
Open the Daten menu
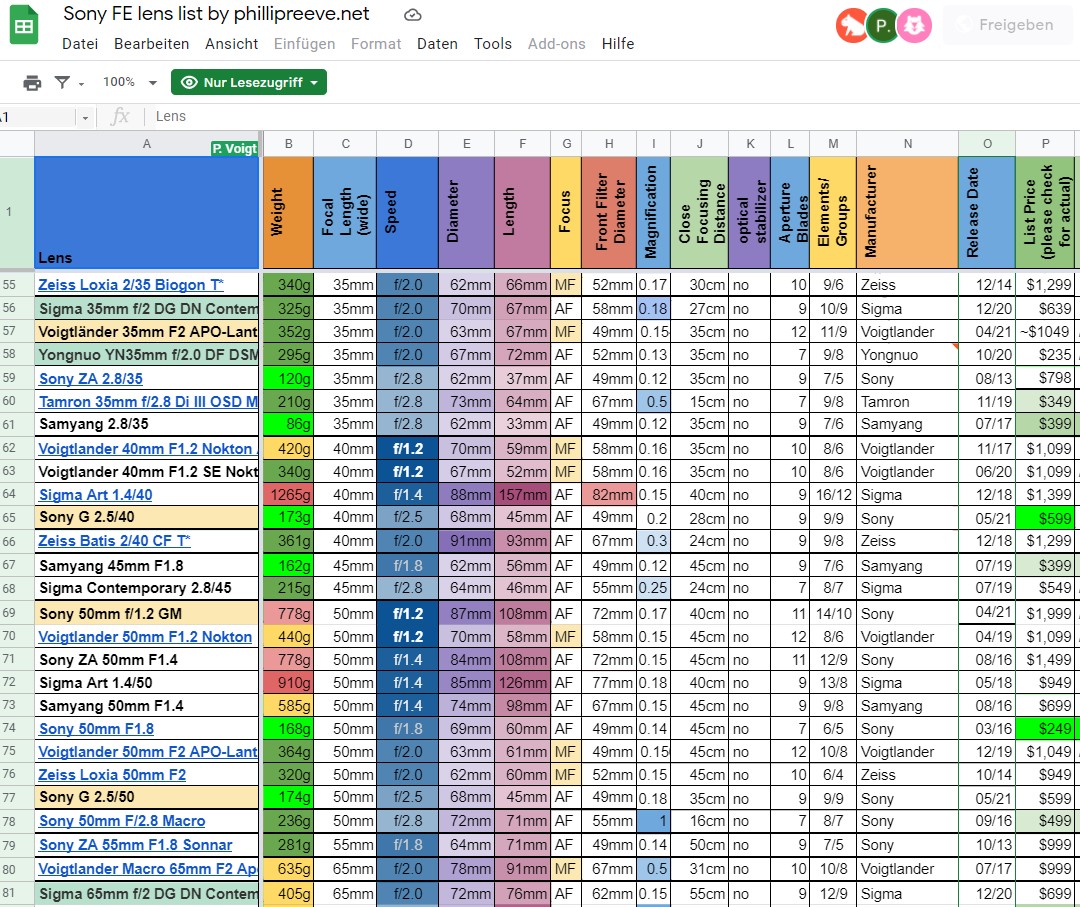click(437, 44)
